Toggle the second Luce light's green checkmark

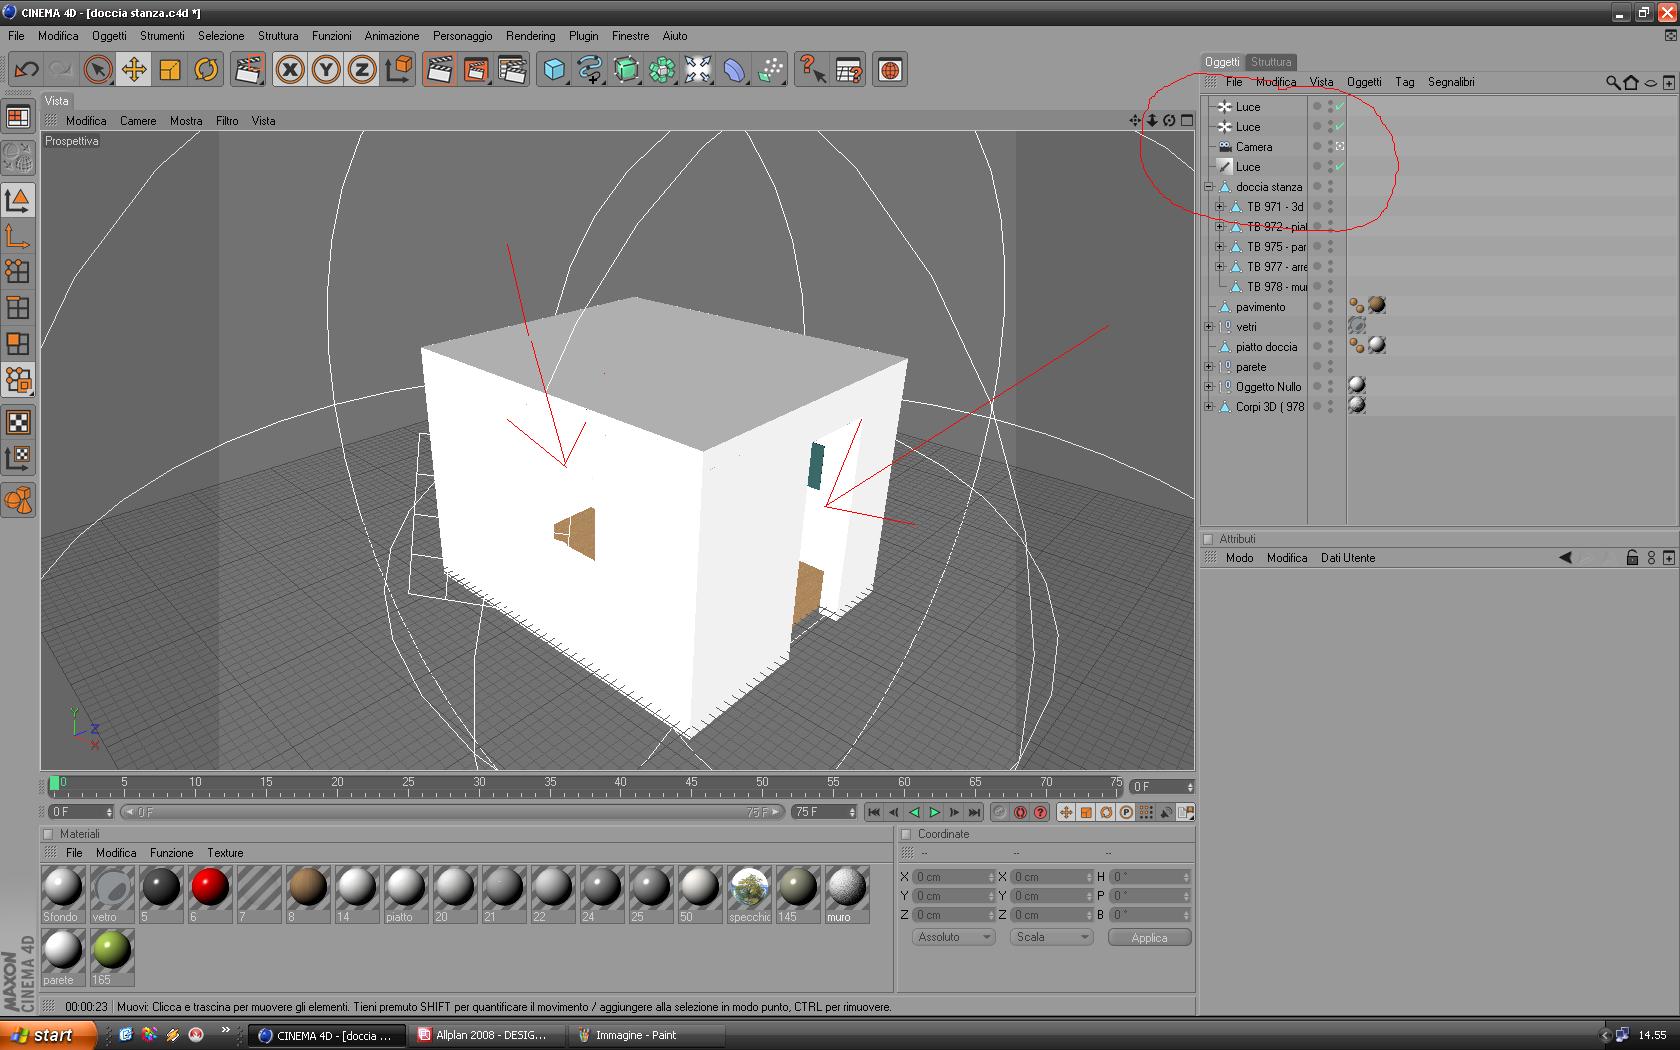click(x=1340, y=126)
